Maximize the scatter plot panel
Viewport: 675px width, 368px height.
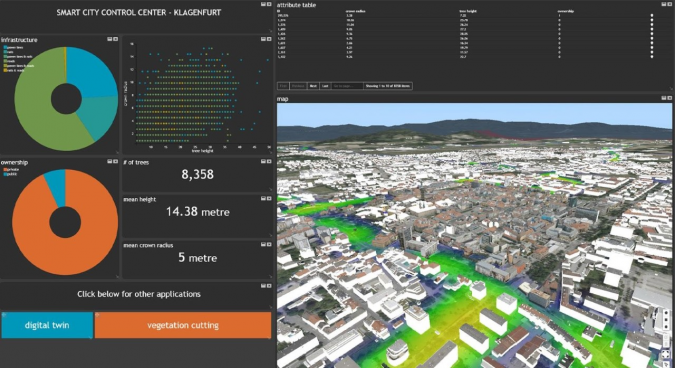(x=269, y=39)
